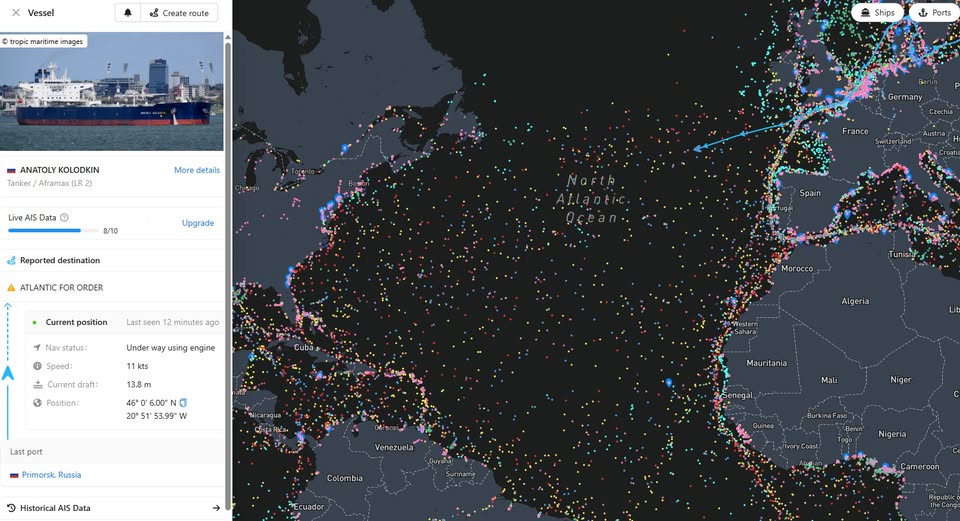Click the Live AIS Data info icon
The height and width of the screenshot is (521, 960).
point(64,217)
